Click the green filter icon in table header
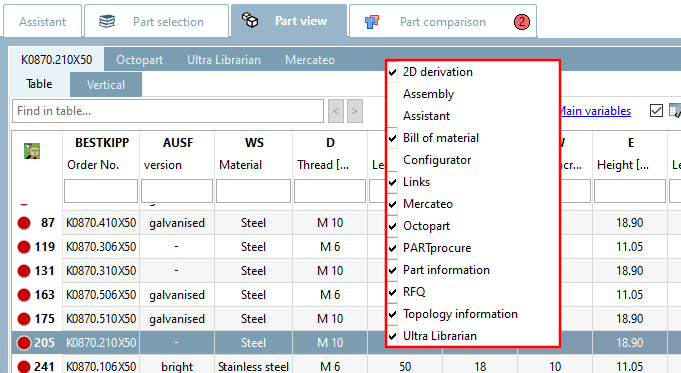The height and width of the screenshot is (373, 681). click(32, 151)
